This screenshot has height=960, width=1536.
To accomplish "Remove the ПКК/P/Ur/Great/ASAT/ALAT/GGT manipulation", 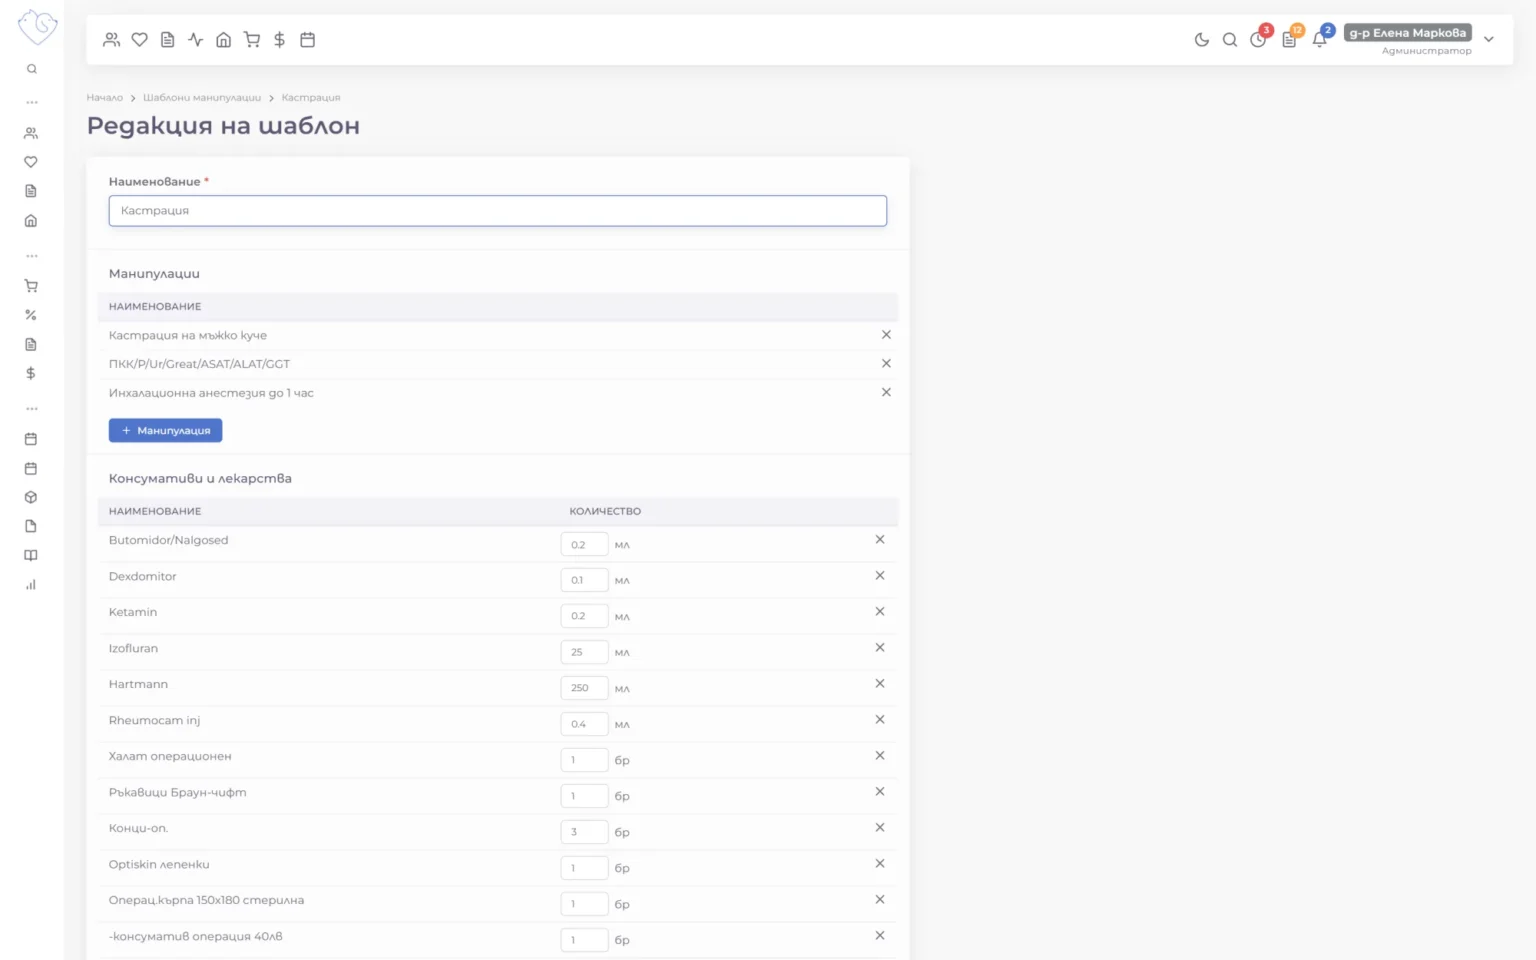I will pyautogui.click(x=886, y=364).
